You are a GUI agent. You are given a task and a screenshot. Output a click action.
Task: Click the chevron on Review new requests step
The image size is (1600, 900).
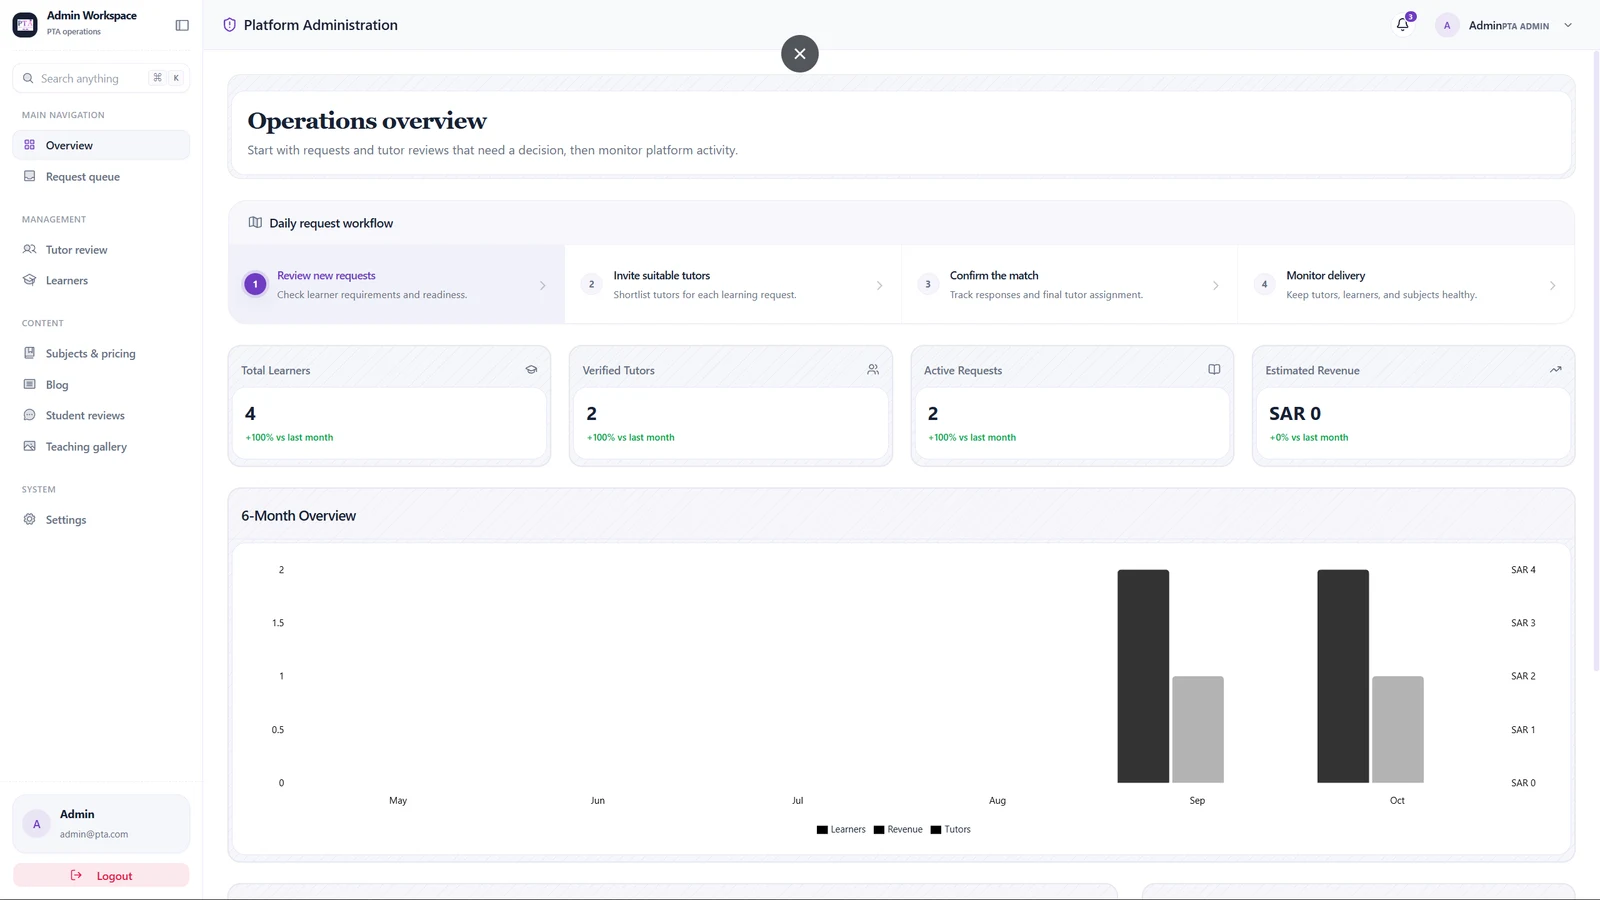tap(543, 286)
